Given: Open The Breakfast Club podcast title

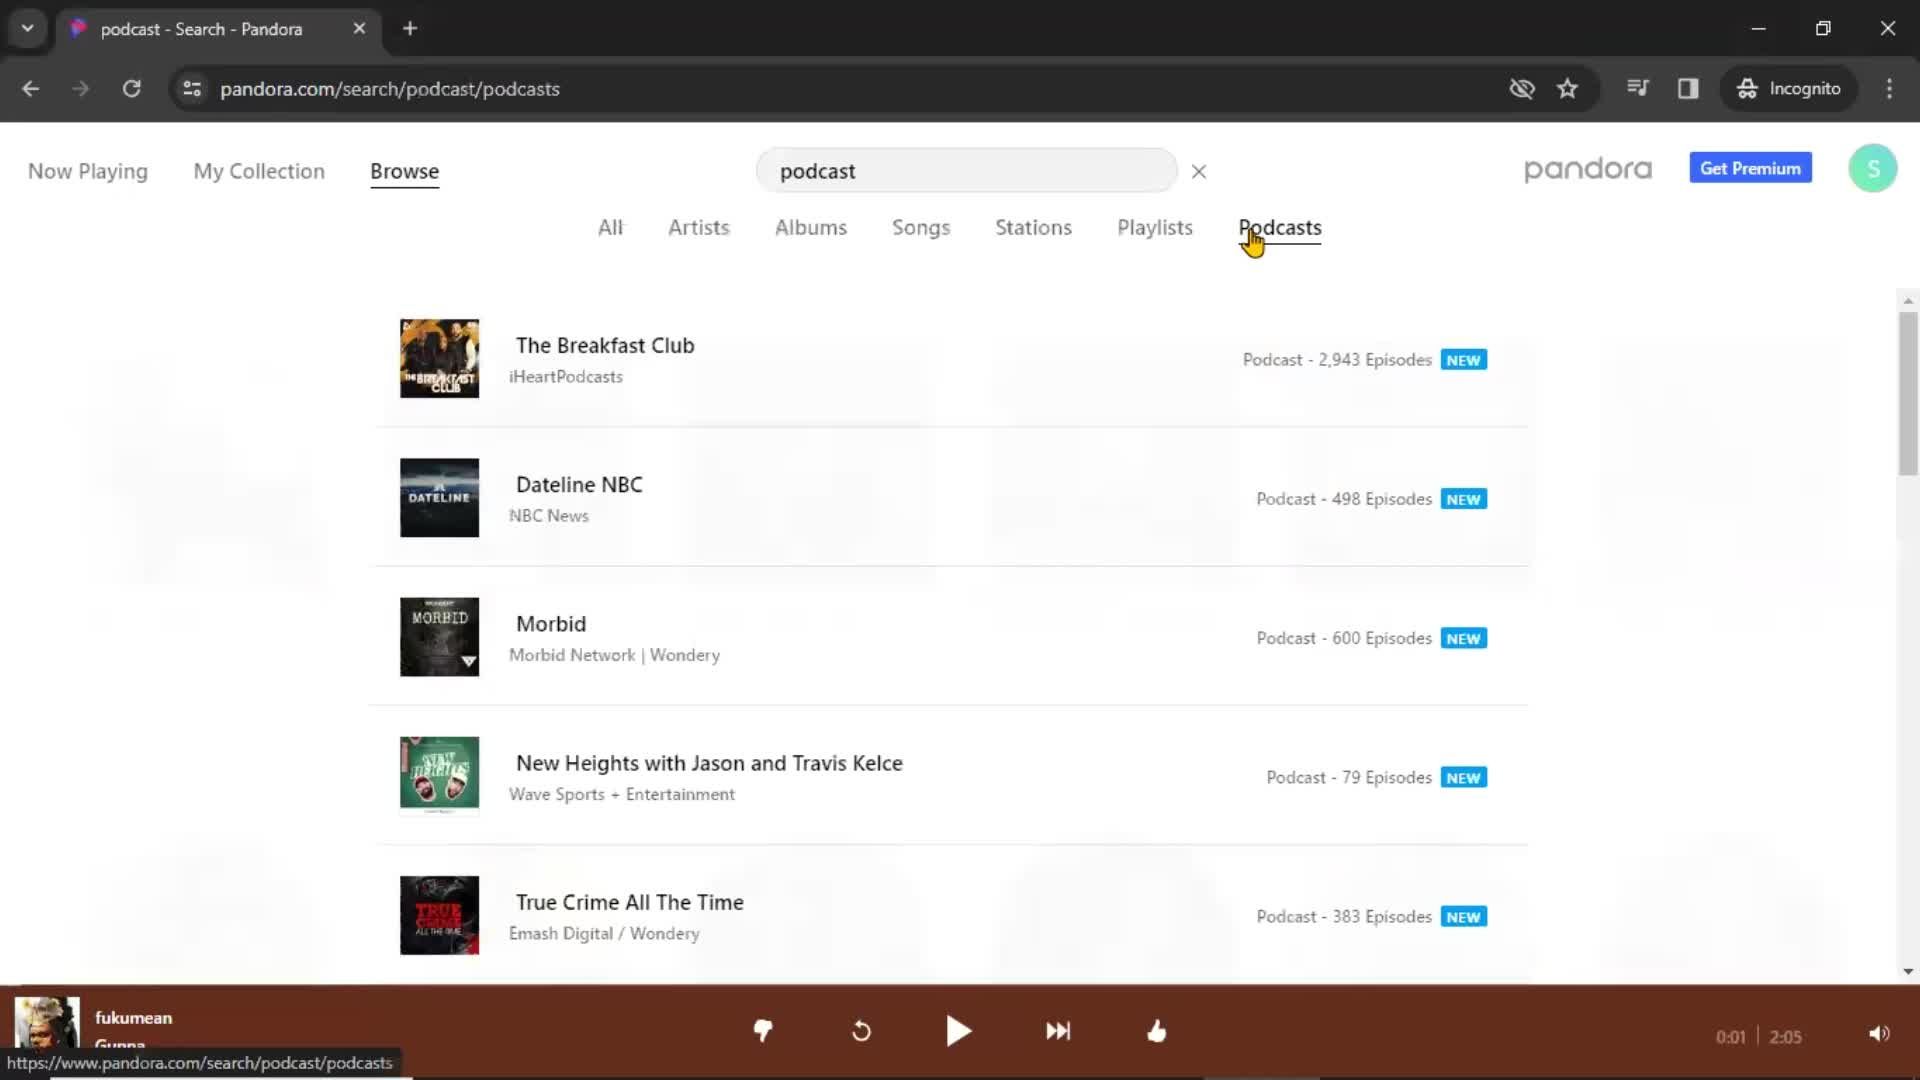Looking at the screenshot, I should 605,346.
